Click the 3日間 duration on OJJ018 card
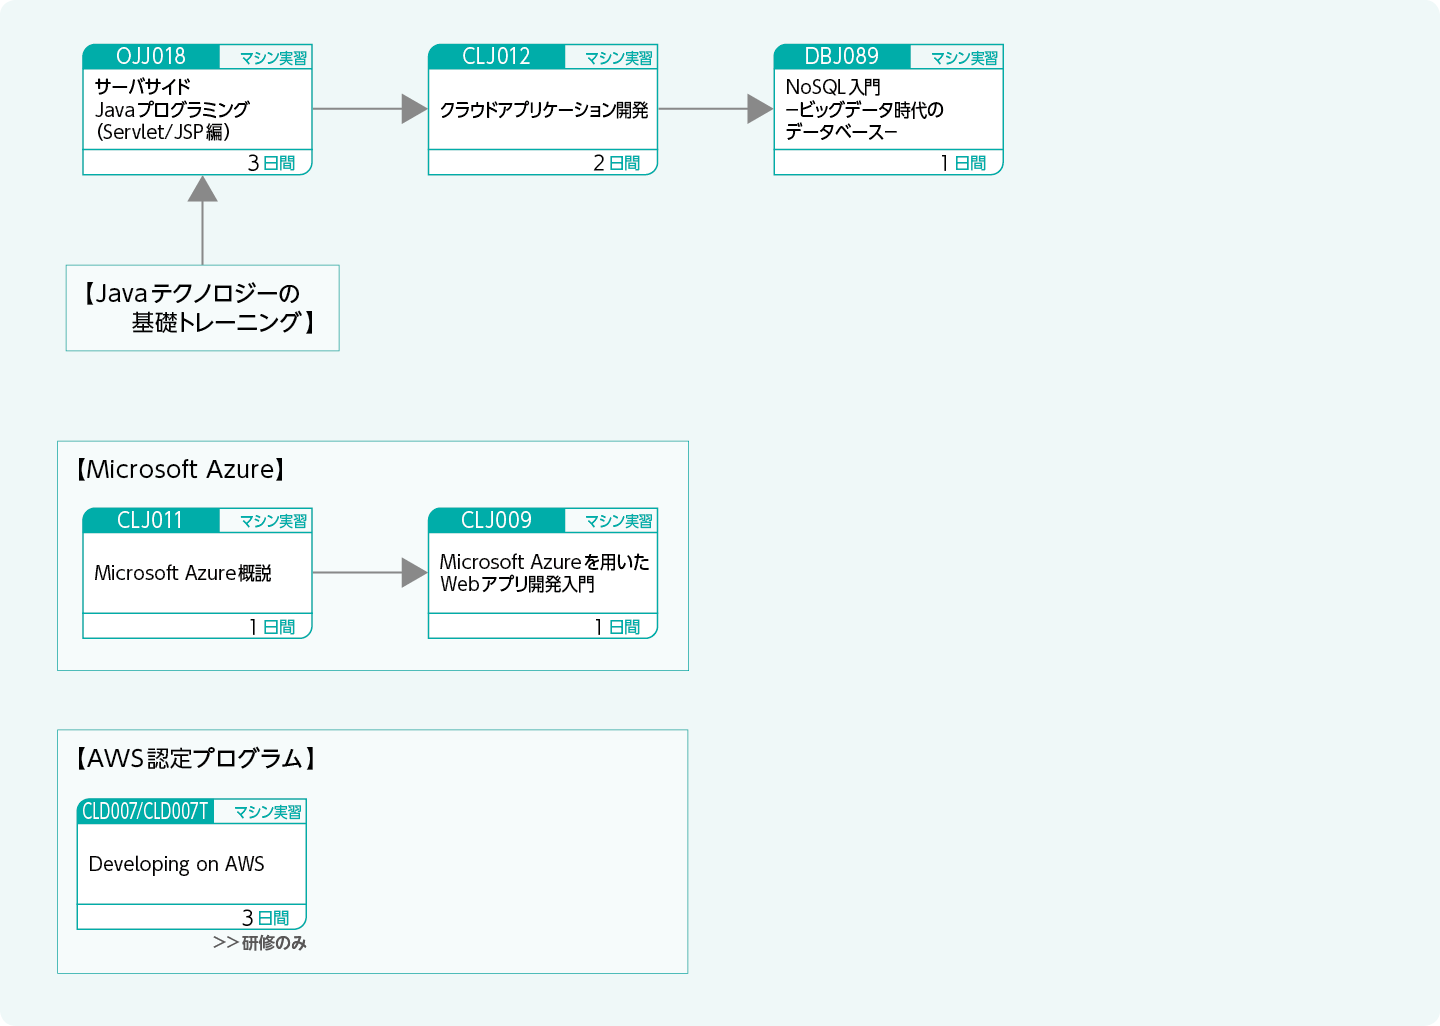 coord(272,163)
